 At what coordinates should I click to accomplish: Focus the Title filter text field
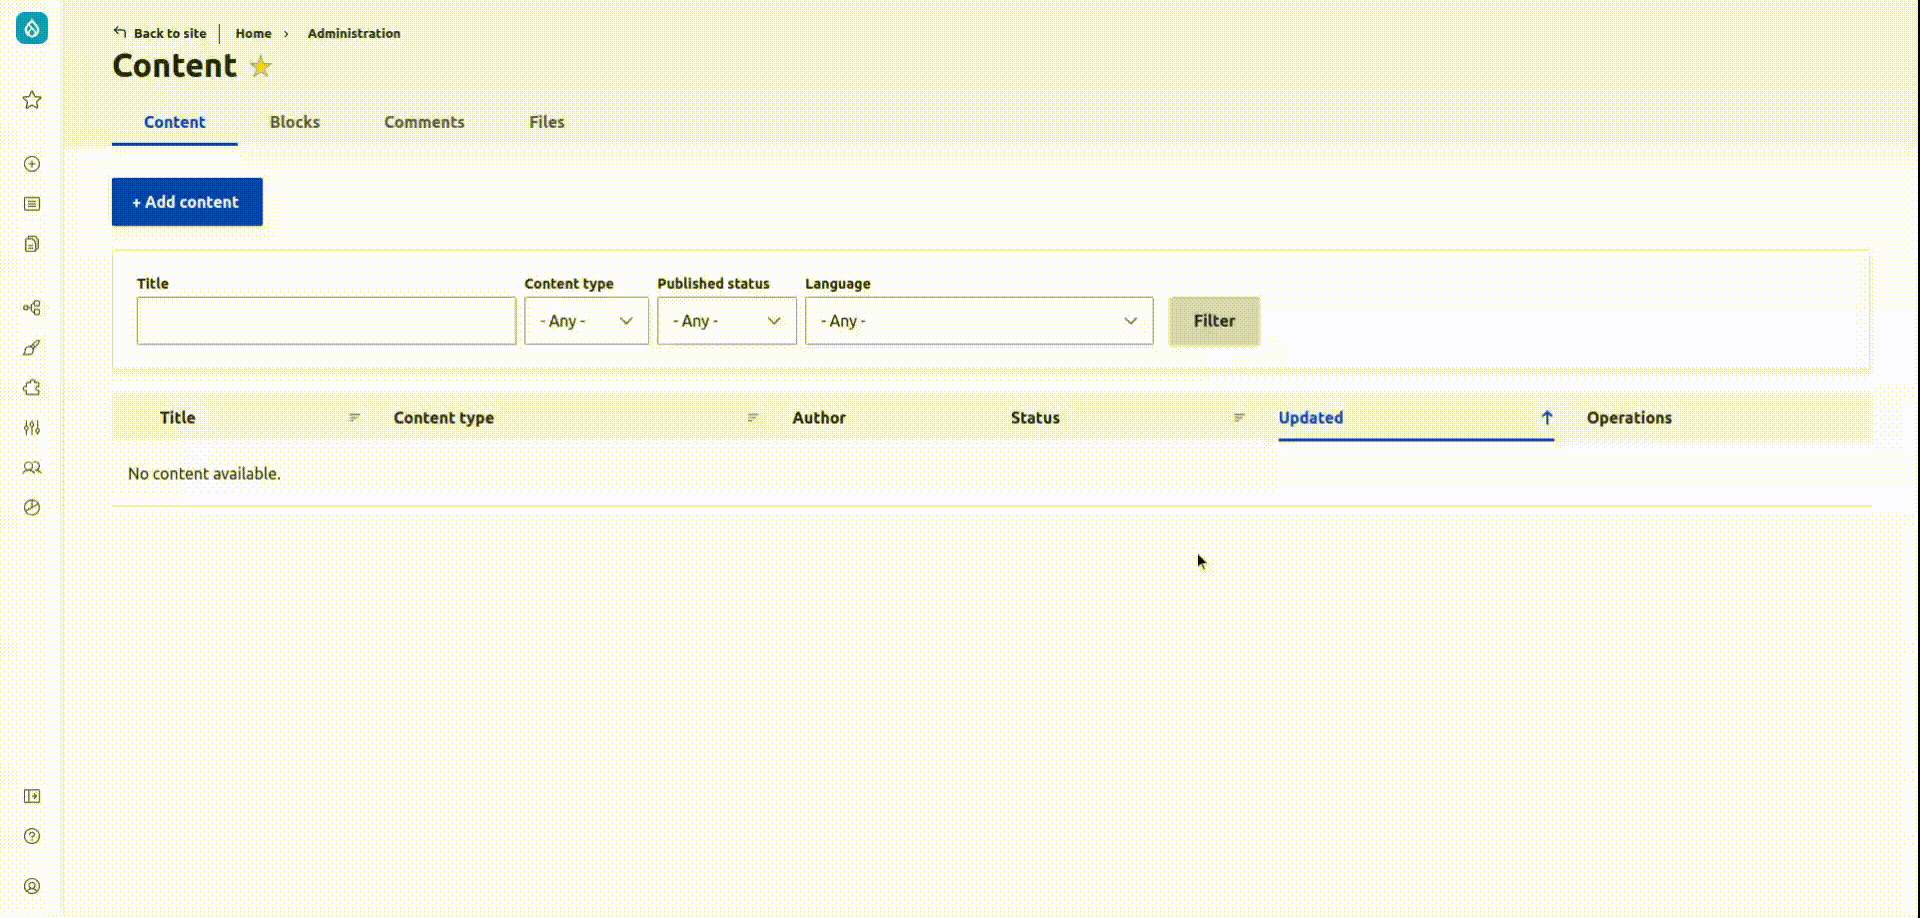coord(326,321)
